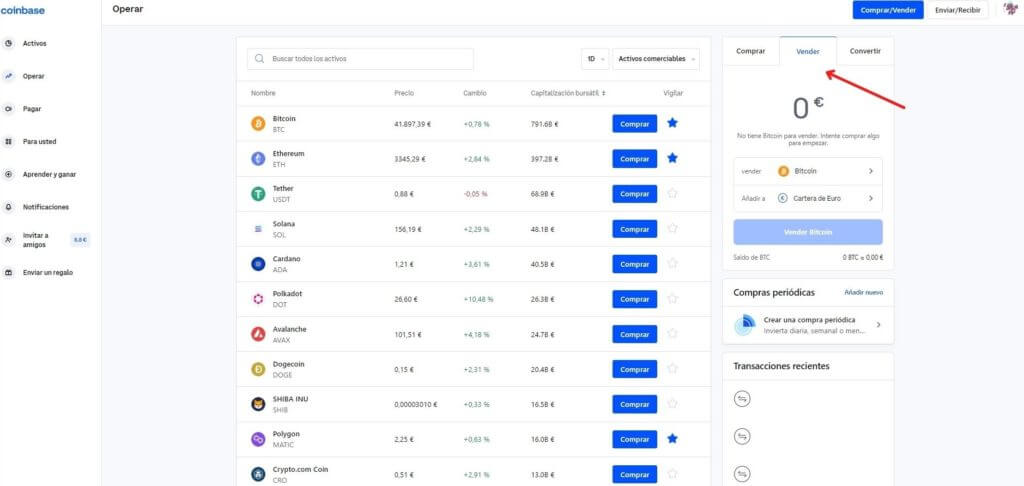
Task: Open the Notificaciones bell icon
Action: (x=8, y=207)
